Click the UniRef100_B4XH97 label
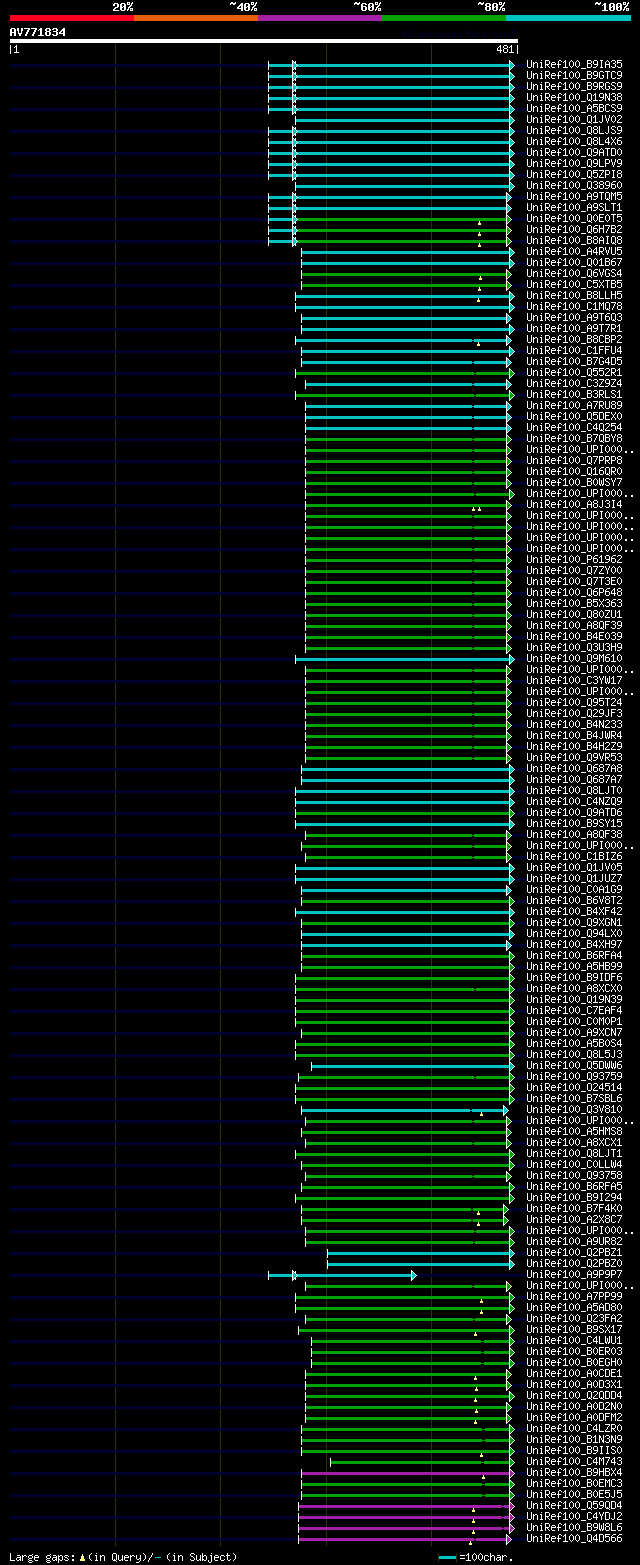This screenshot has width=640, height=1565. coord(574,944)
